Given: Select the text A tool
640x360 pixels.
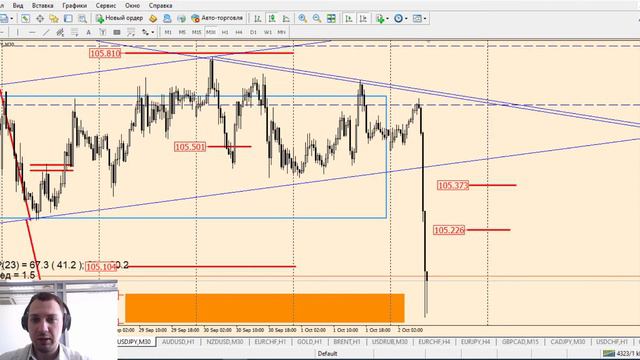Looking at the screenshot, I should [88, 32].
